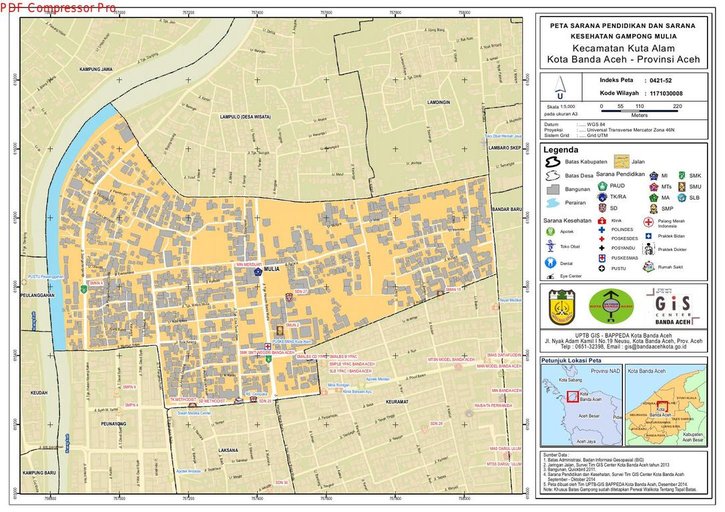Viewport: 725px width, 512px height.
Task: Click the PUSKESMAS legend icon
Action: click(602, 257)
